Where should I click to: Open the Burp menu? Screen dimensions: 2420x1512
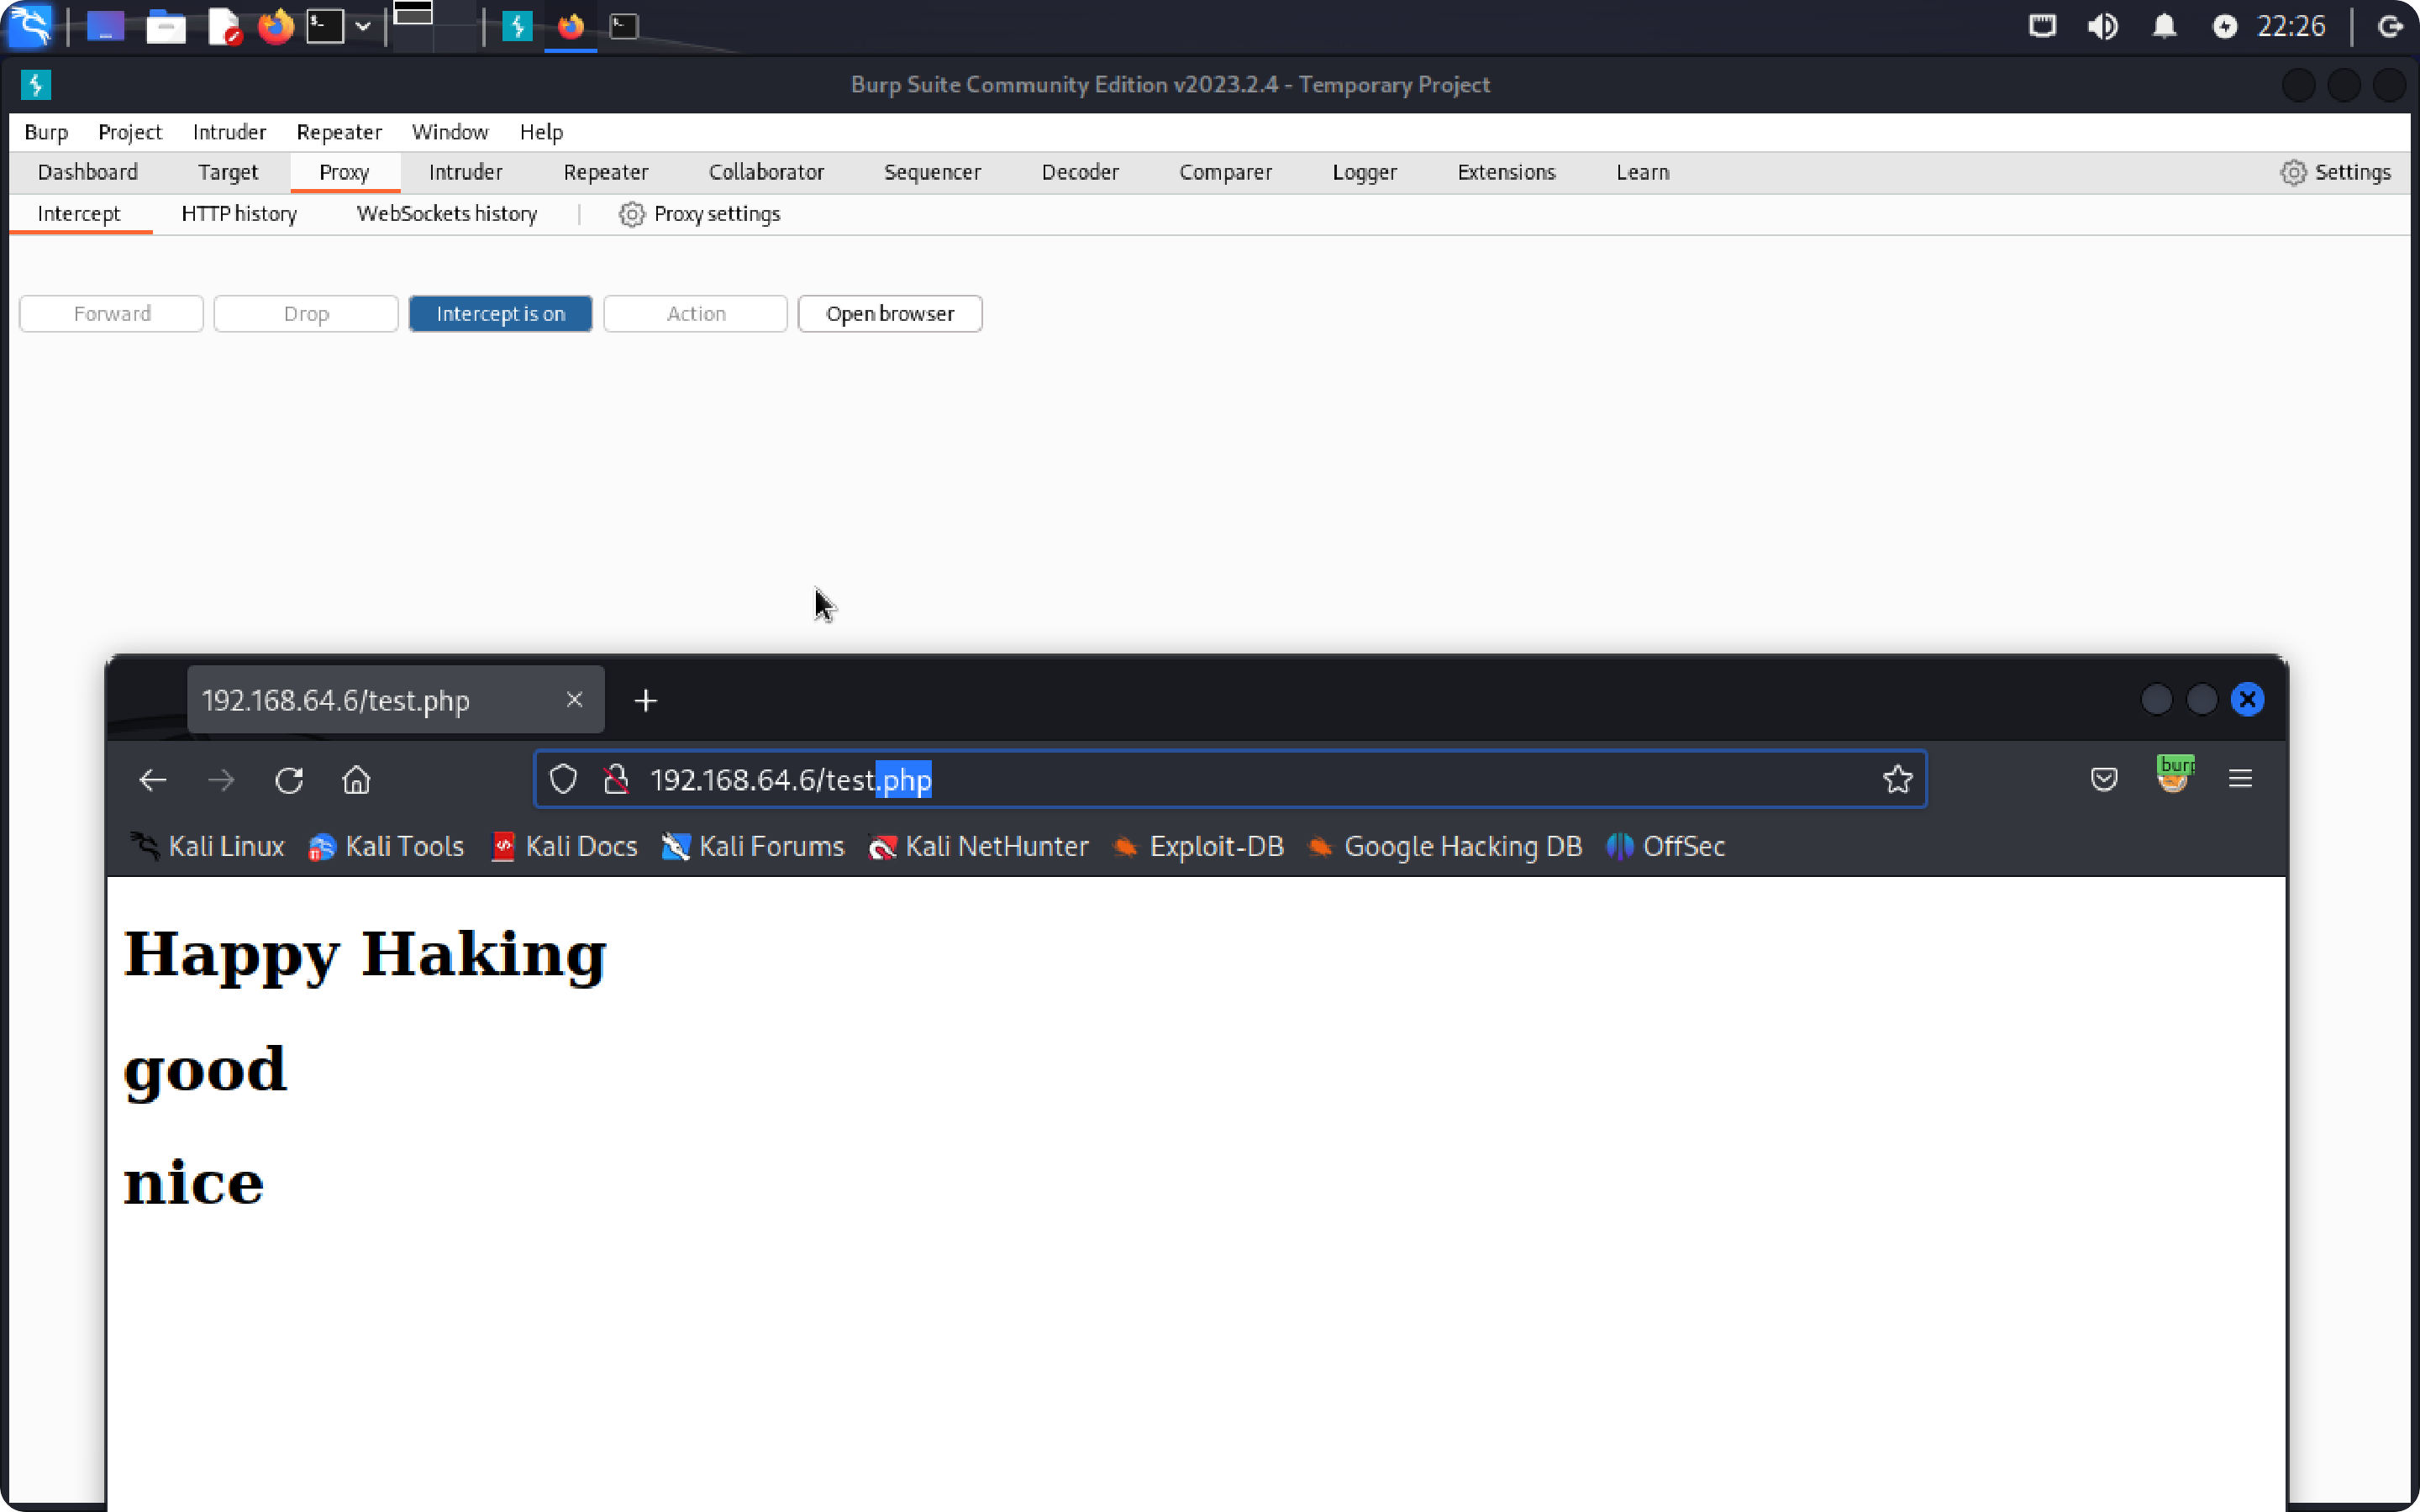[46, 132]
